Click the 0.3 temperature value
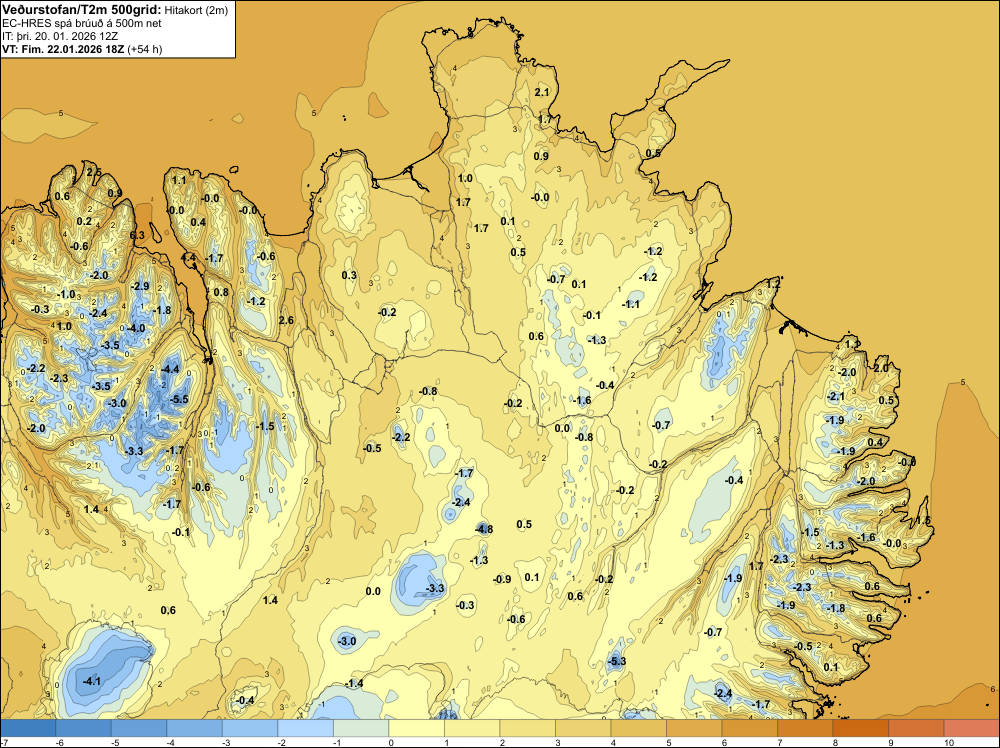 tap(349, 275)
